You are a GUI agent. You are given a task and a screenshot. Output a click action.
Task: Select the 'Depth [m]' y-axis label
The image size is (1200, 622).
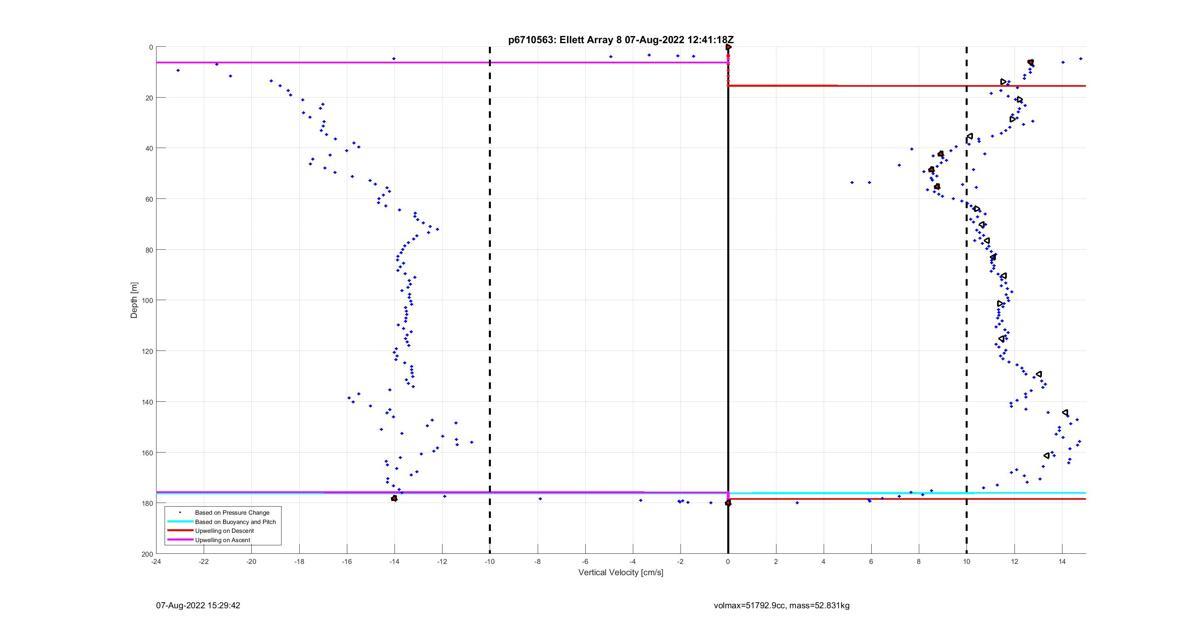pos(133,300)
